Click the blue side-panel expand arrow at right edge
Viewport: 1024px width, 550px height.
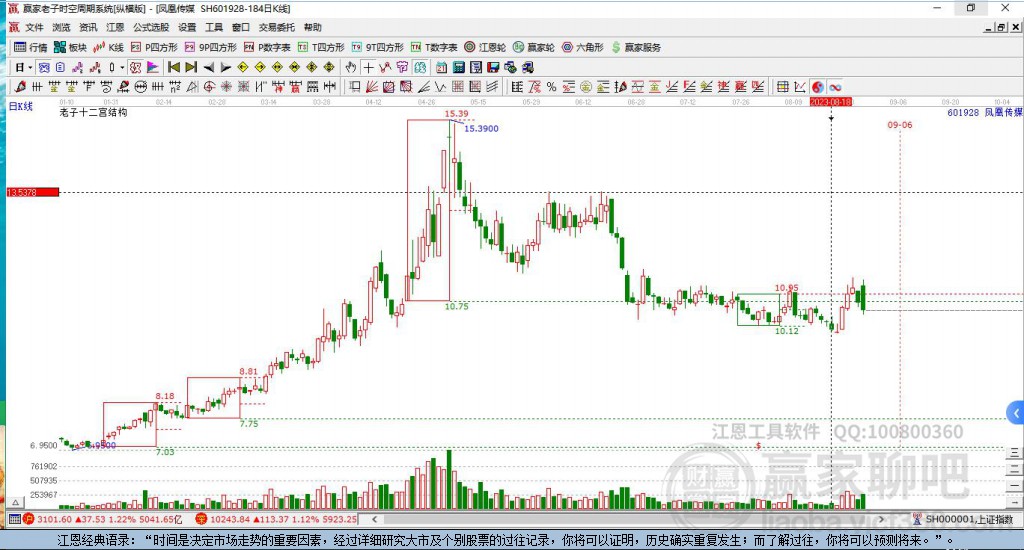pyautogui.click(x=1016, y=413)
